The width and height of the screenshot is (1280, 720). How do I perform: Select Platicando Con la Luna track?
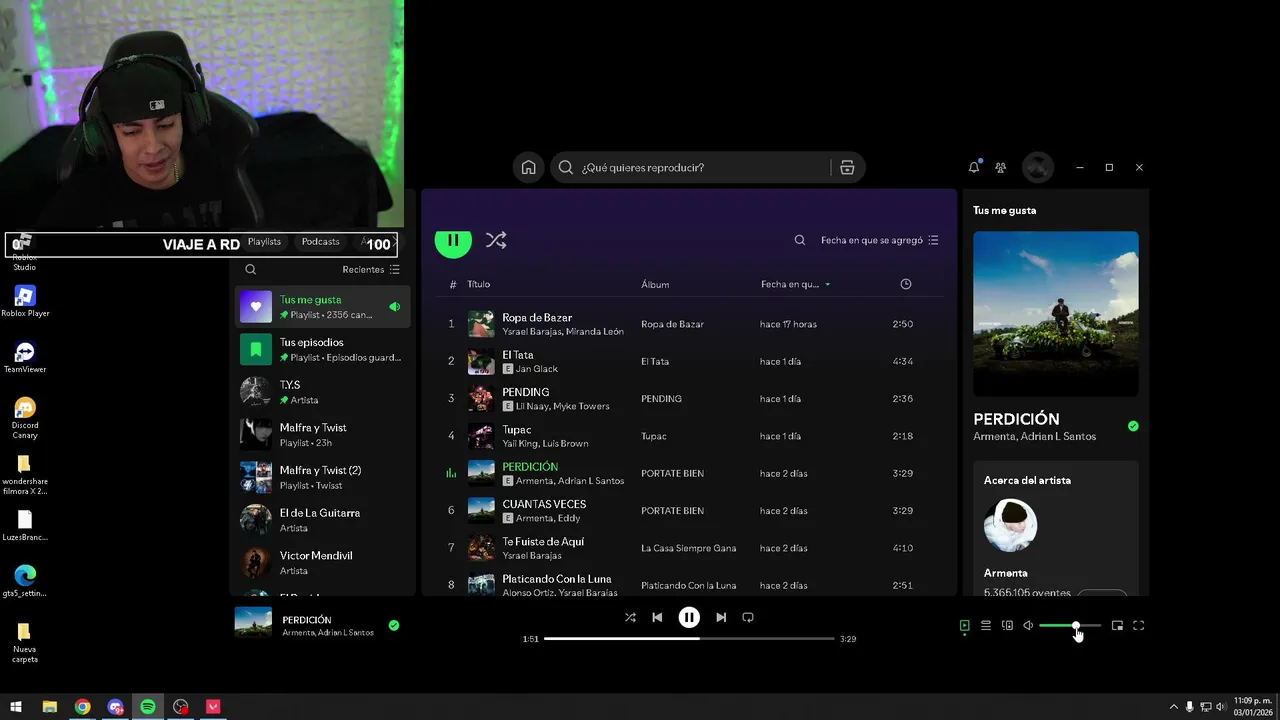pos(689,583)
